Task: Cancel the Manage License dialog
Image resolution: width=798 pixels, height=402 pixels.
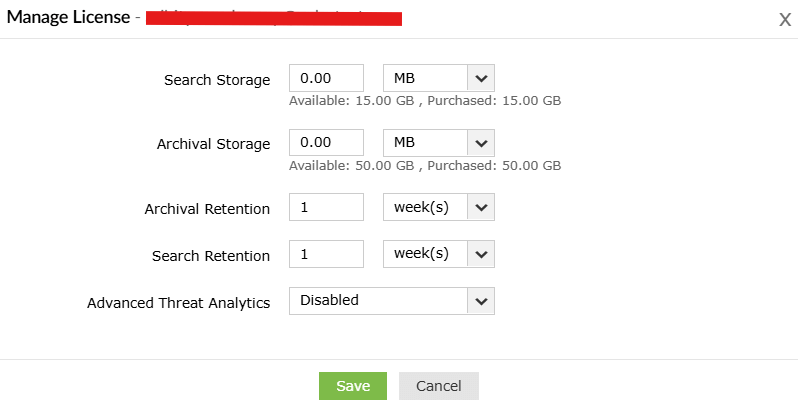Action: [x=439, y=386]
